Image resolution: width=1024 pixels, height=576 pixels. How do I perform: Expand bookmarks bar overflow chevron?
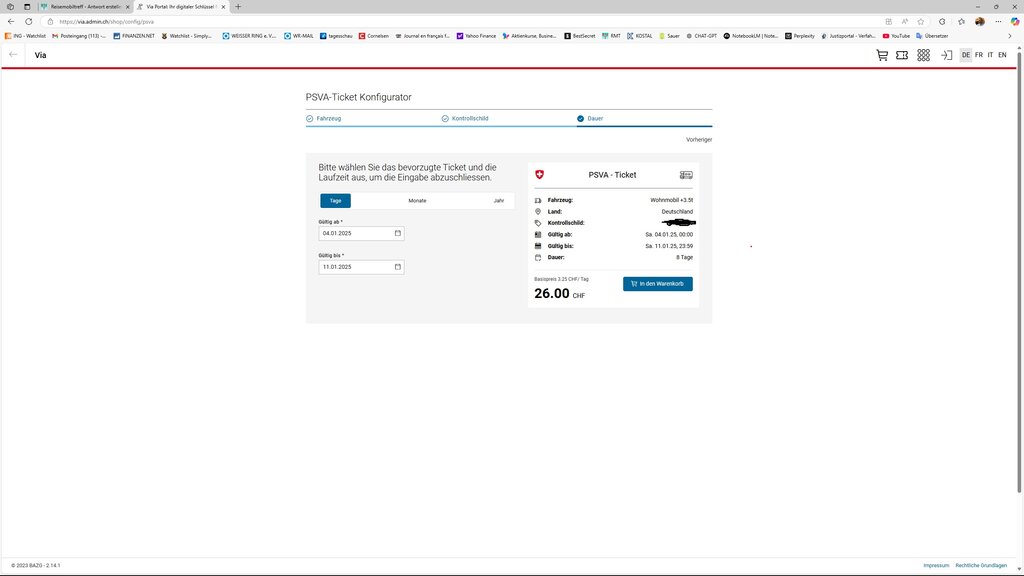click(x=1010, y=36)
